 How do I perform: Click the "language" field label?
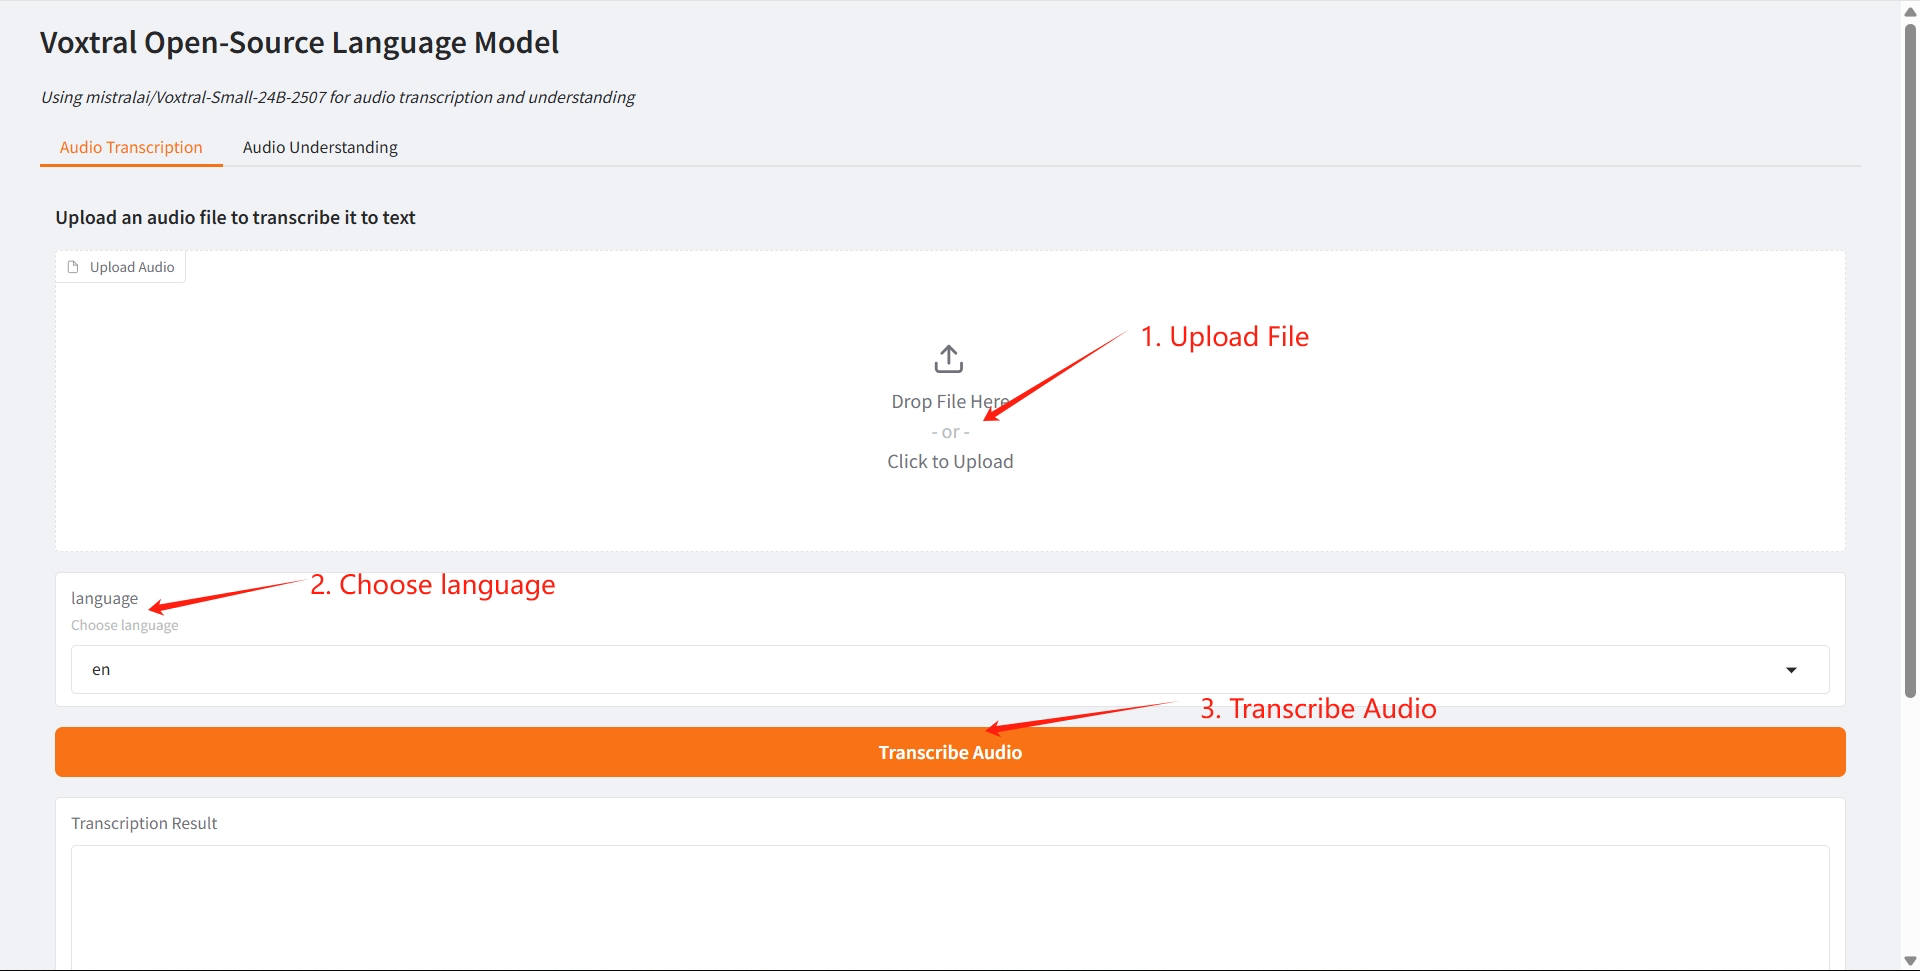104,598
